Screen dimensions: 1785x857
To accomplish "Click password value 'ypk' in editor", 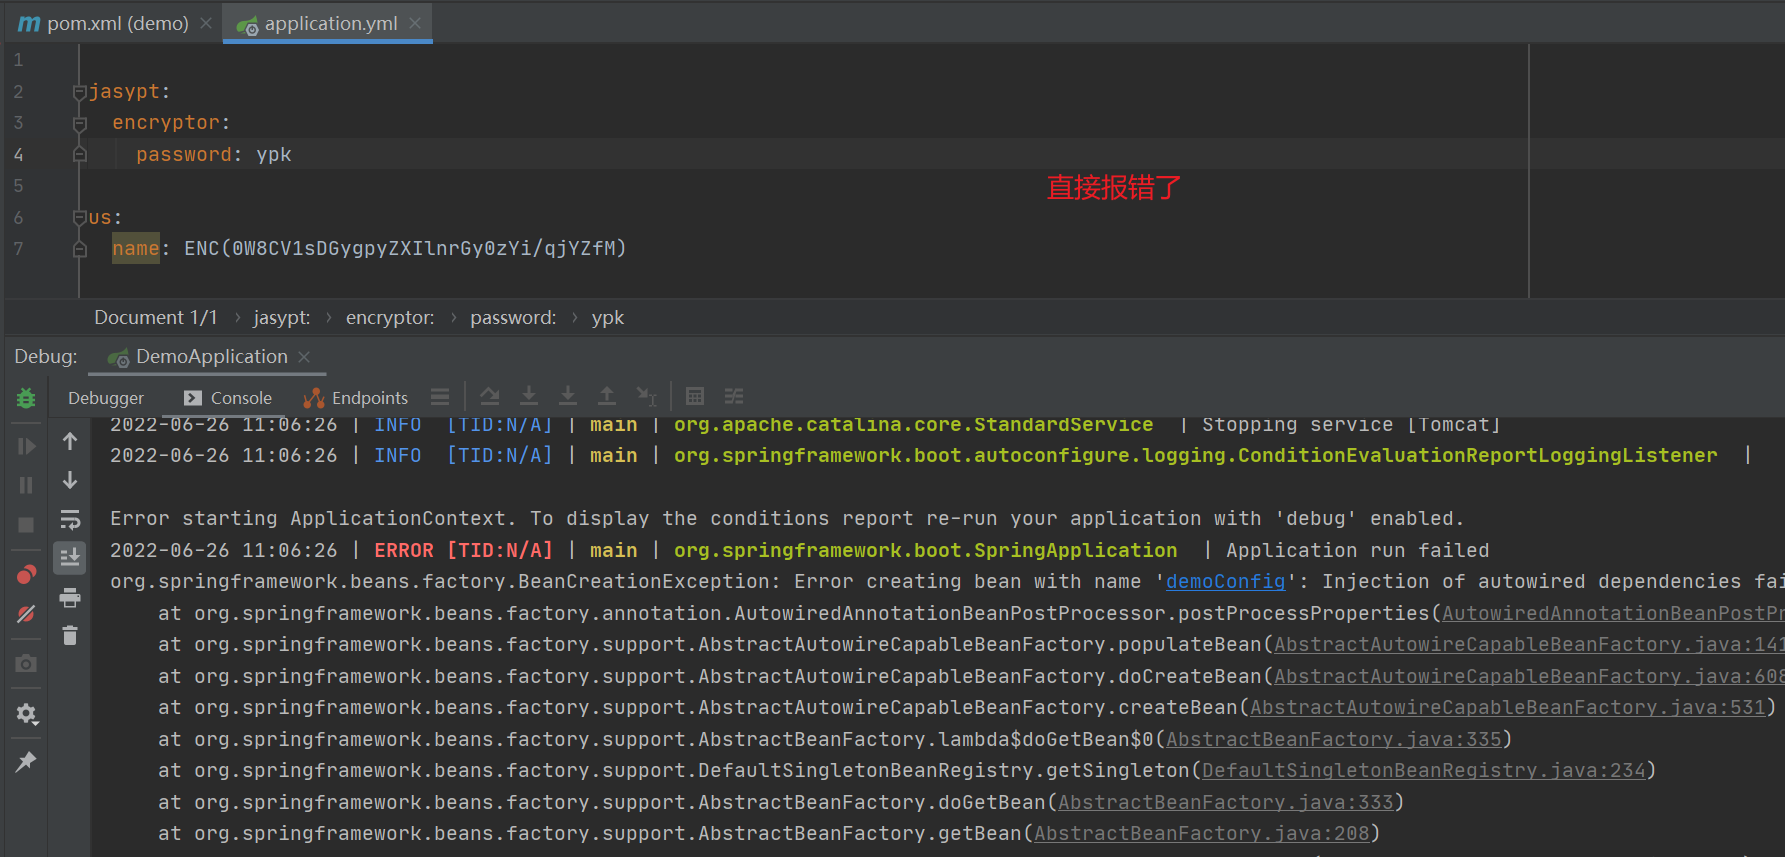I will [274, 155].
